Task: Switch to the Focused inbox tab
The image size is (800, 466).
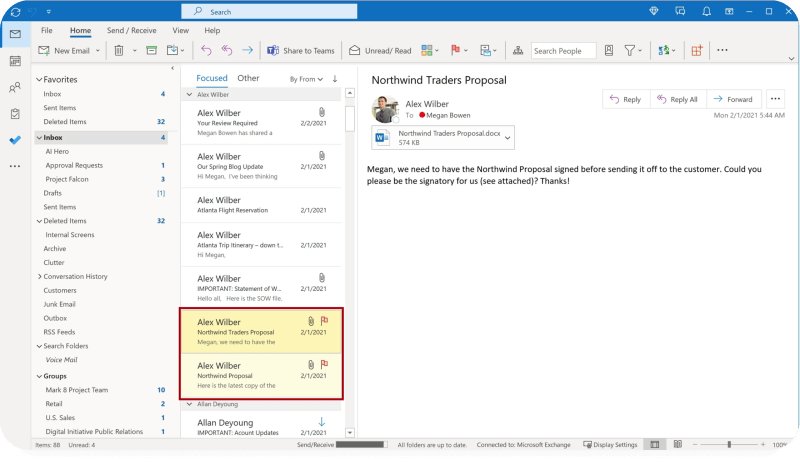Action: tap(212, 78)
